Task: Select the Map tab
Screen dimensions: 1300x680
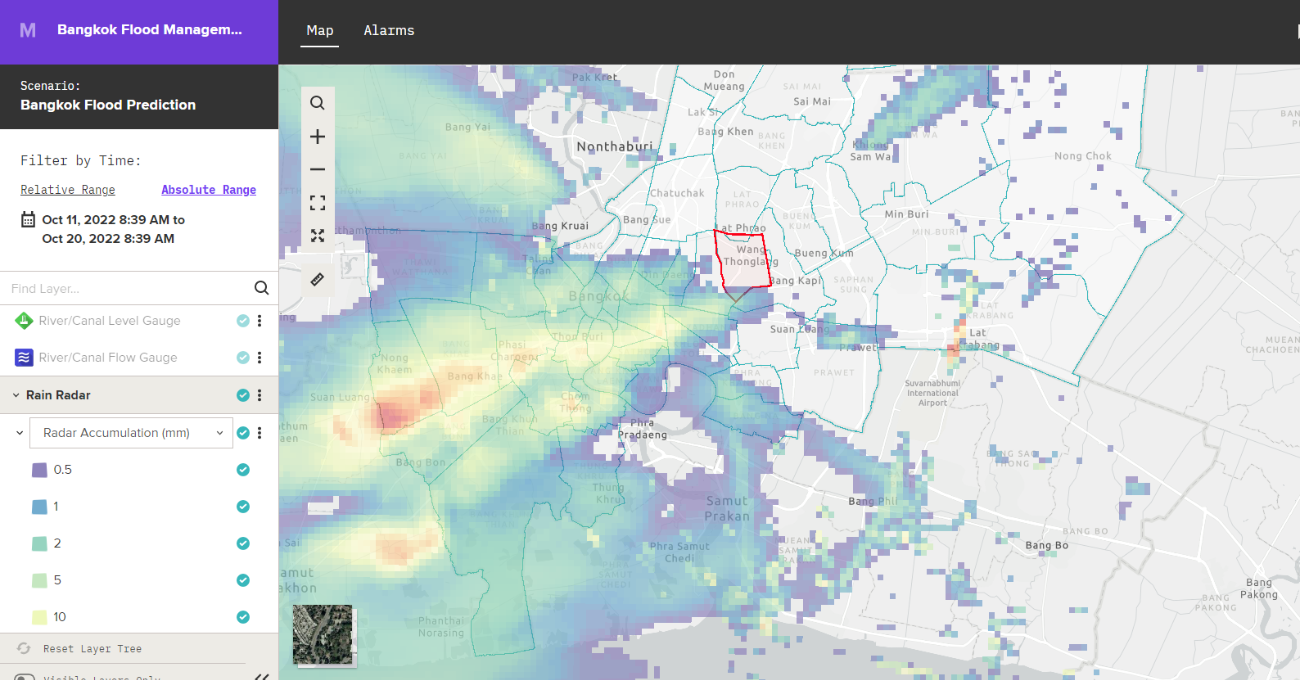Action: [x=320, y=31]
